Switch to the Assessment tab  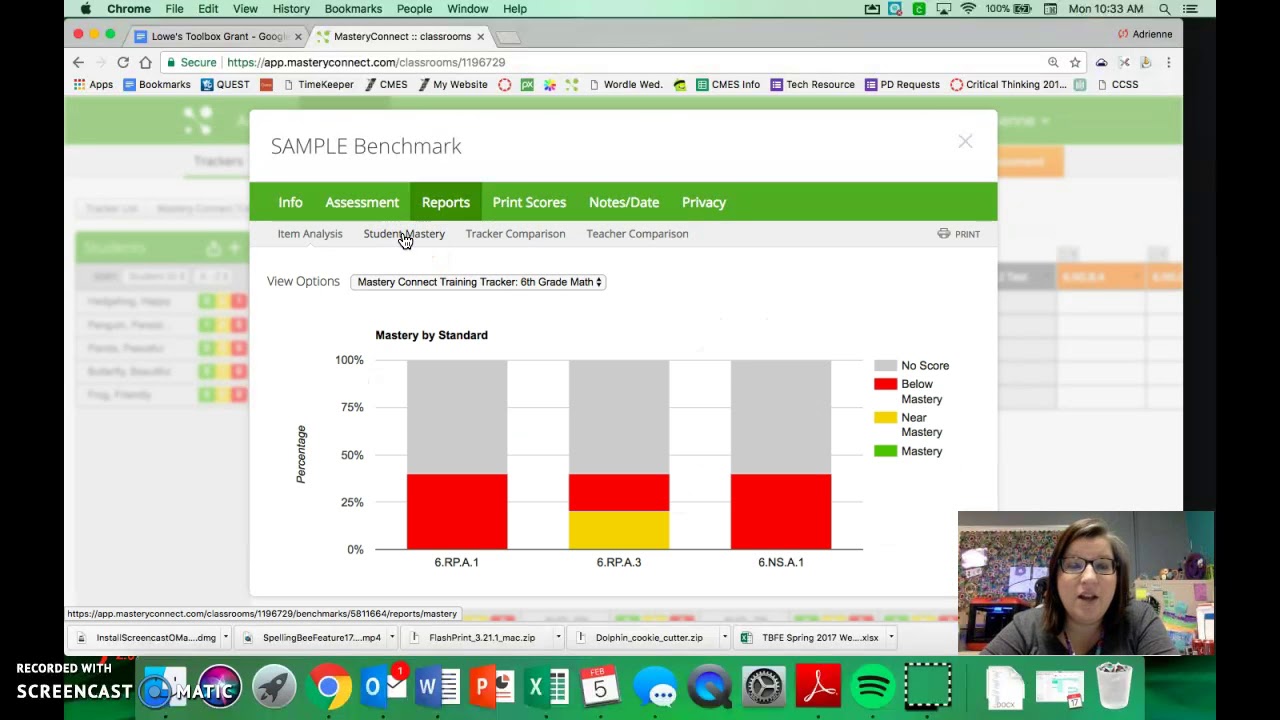pos(361,202)
